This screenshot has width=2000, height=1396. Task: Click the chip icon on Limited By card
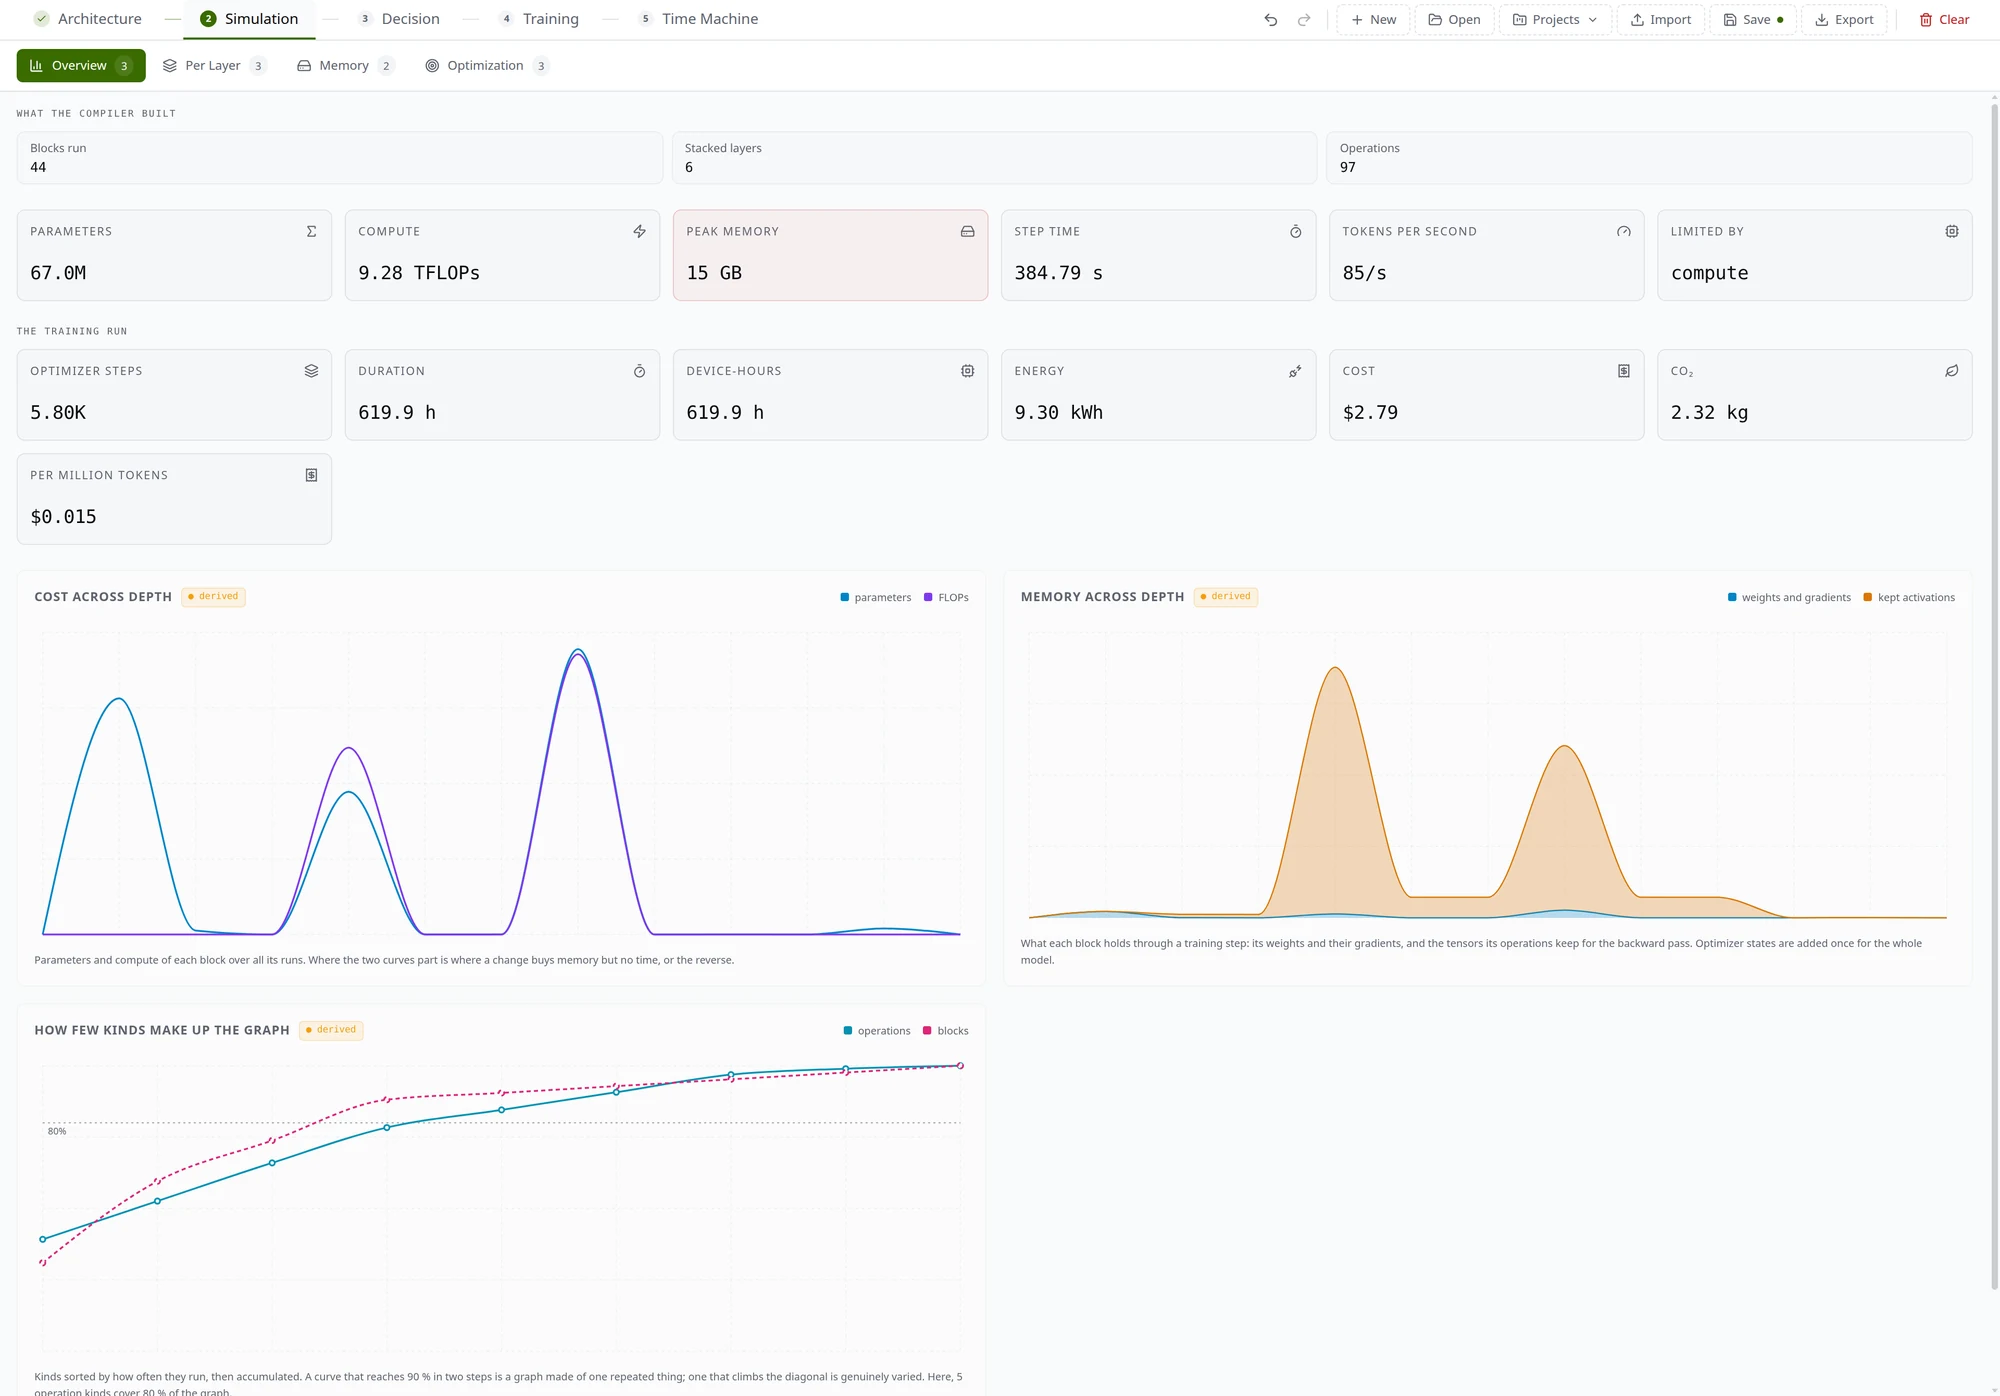tap(1951, 231)
